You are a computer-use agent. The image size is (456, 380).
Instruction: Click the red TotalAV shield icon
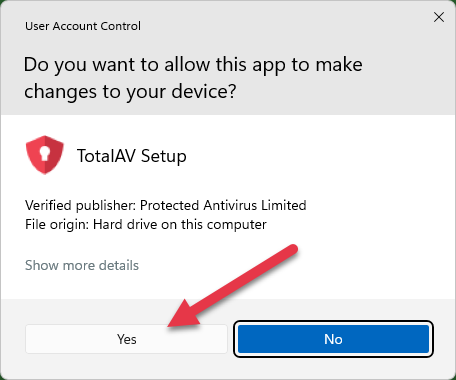(x=45, y=155)
